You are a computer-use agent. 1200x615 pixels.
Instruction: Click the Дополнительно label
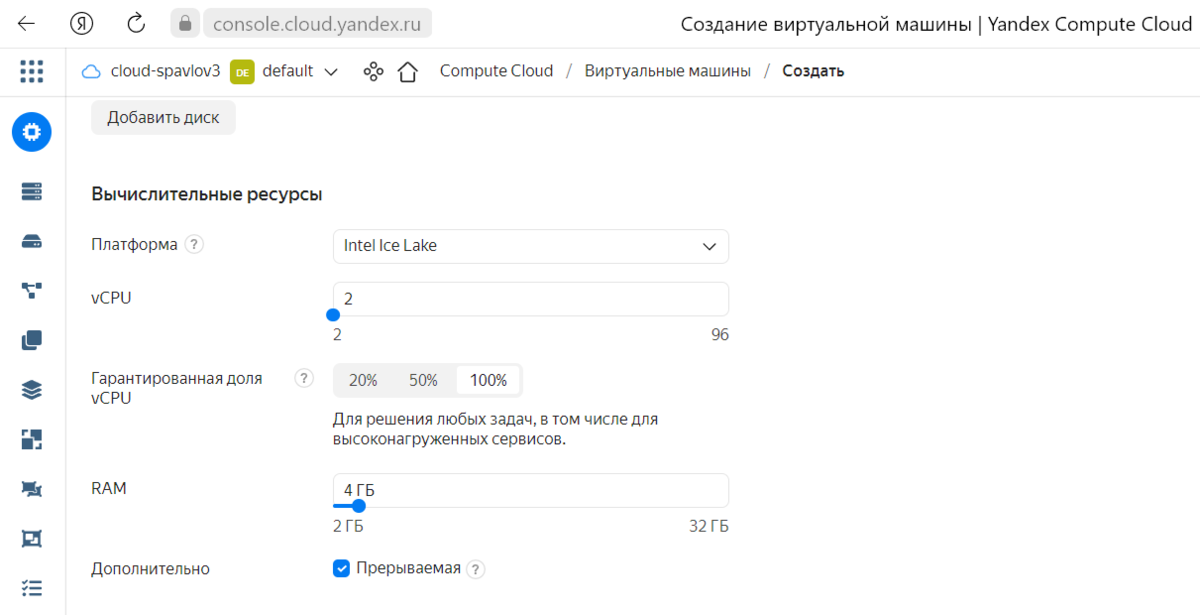tap(150, 569)
